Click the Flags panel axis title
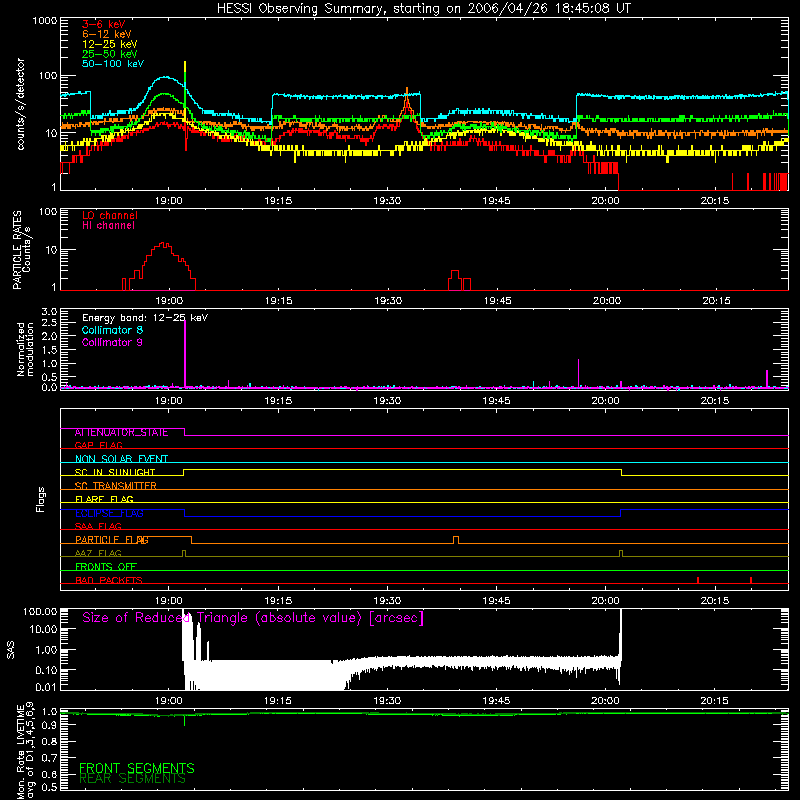 point(41,499)
